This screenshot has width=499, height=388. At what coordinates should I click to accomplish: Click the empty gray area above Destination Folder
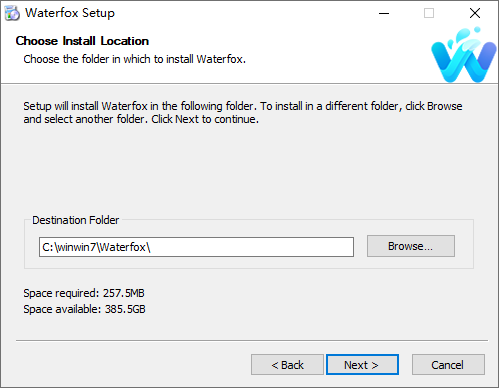(x=249, y=170)
